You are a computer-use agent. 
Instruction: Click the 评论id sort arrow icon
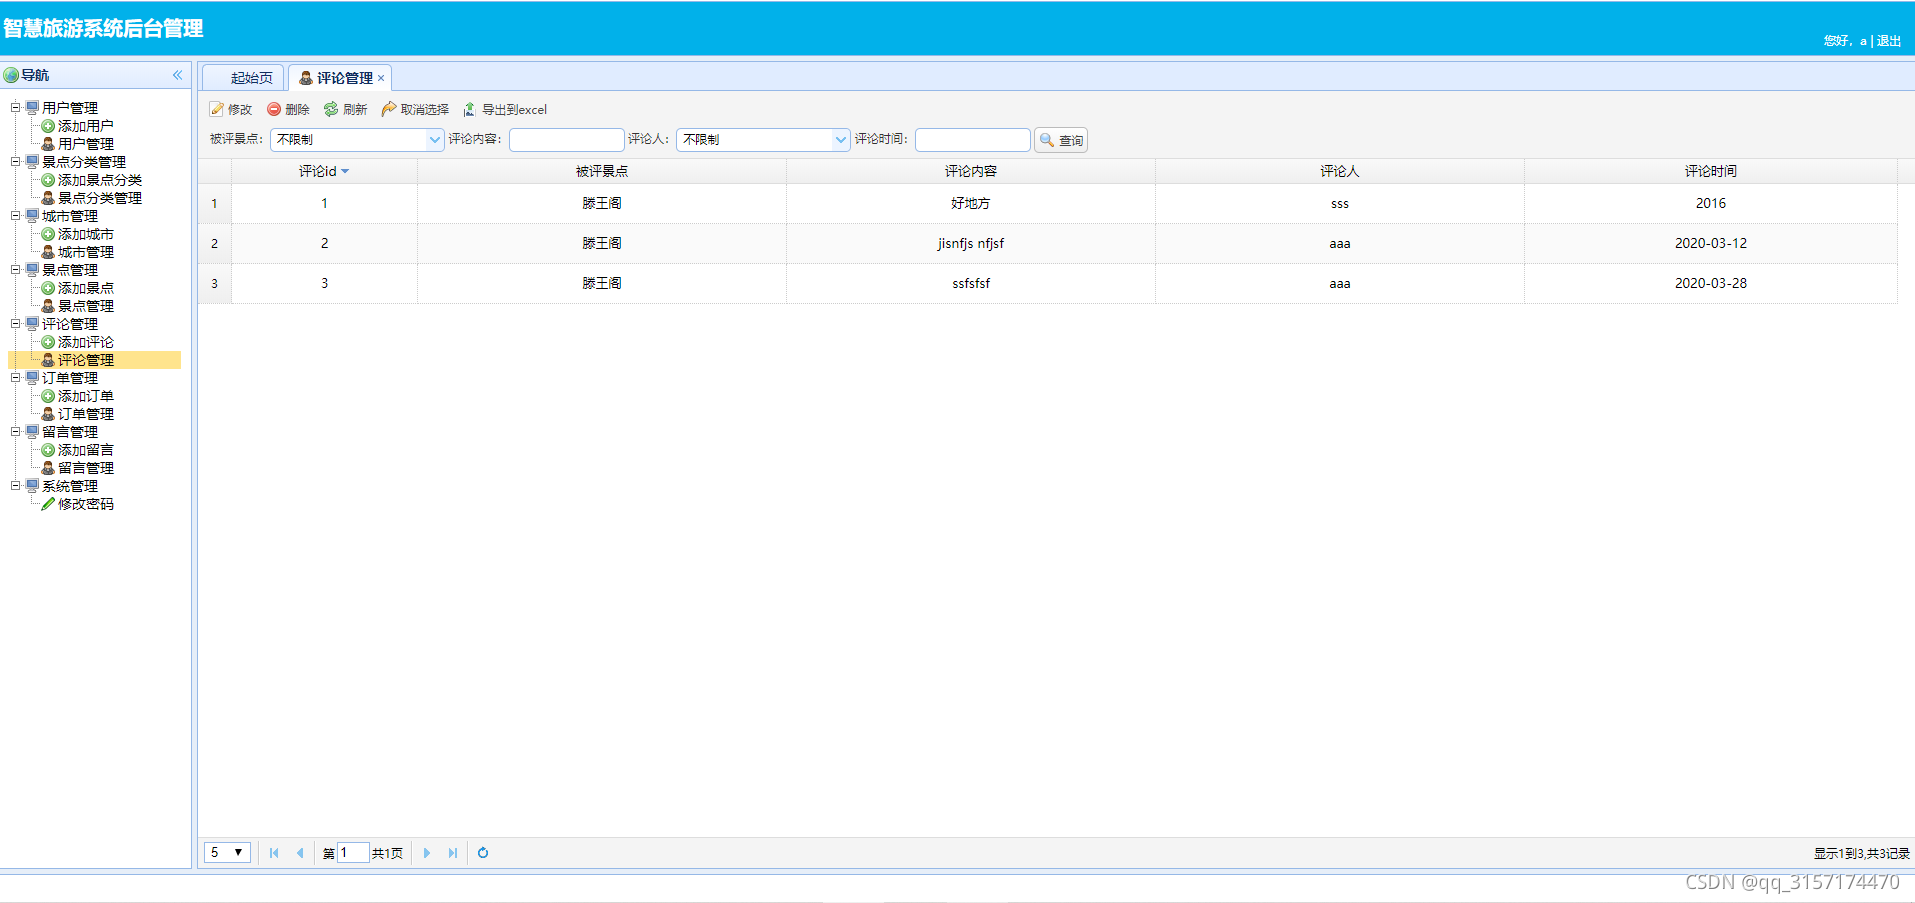click(x=345, y=172)
